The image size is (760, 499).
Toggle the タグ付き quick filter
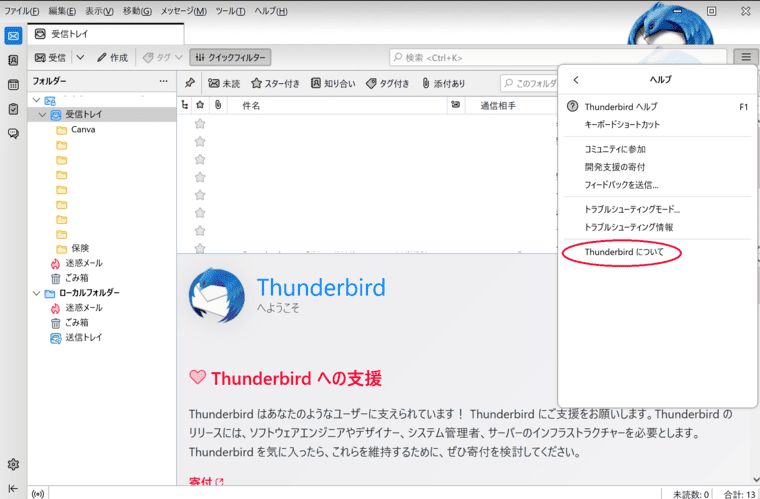[388, 83]
